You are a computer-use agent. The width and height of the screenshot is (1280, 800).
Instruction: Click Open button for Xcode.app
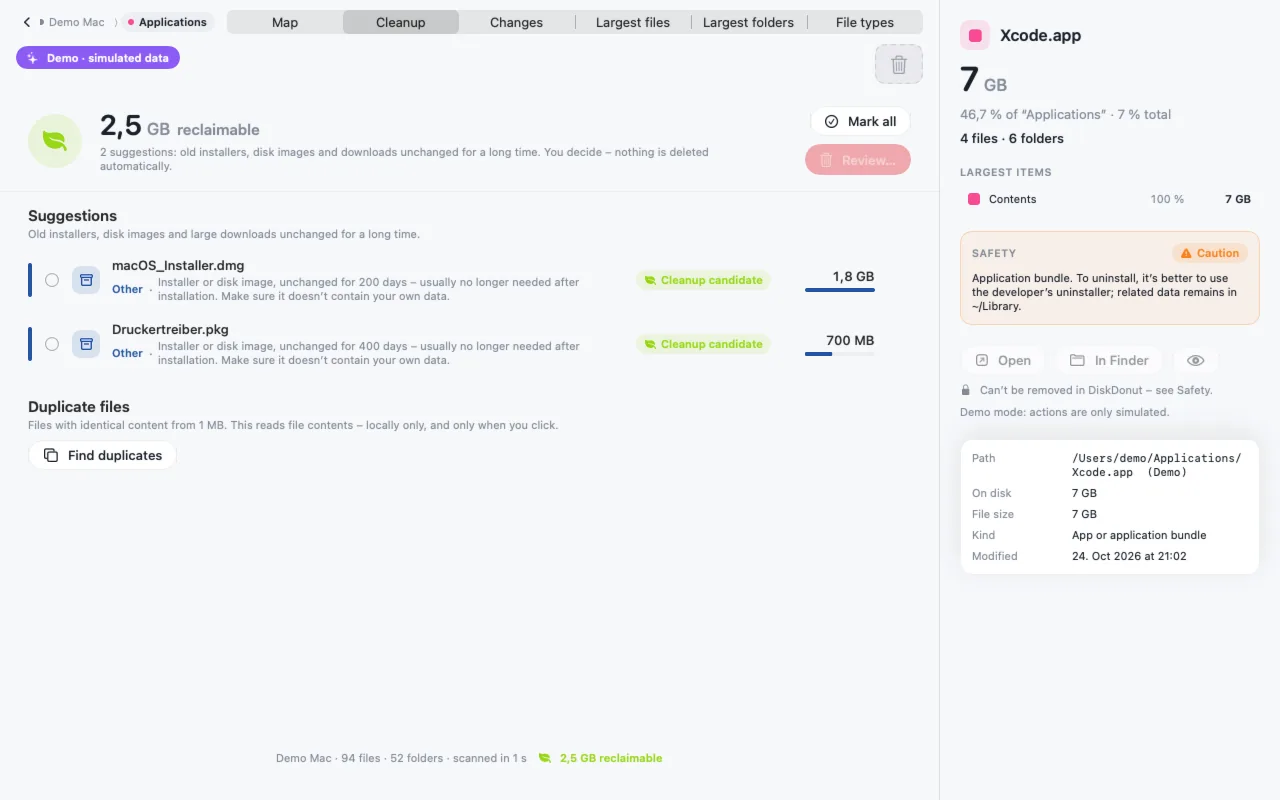(1003, 360)
